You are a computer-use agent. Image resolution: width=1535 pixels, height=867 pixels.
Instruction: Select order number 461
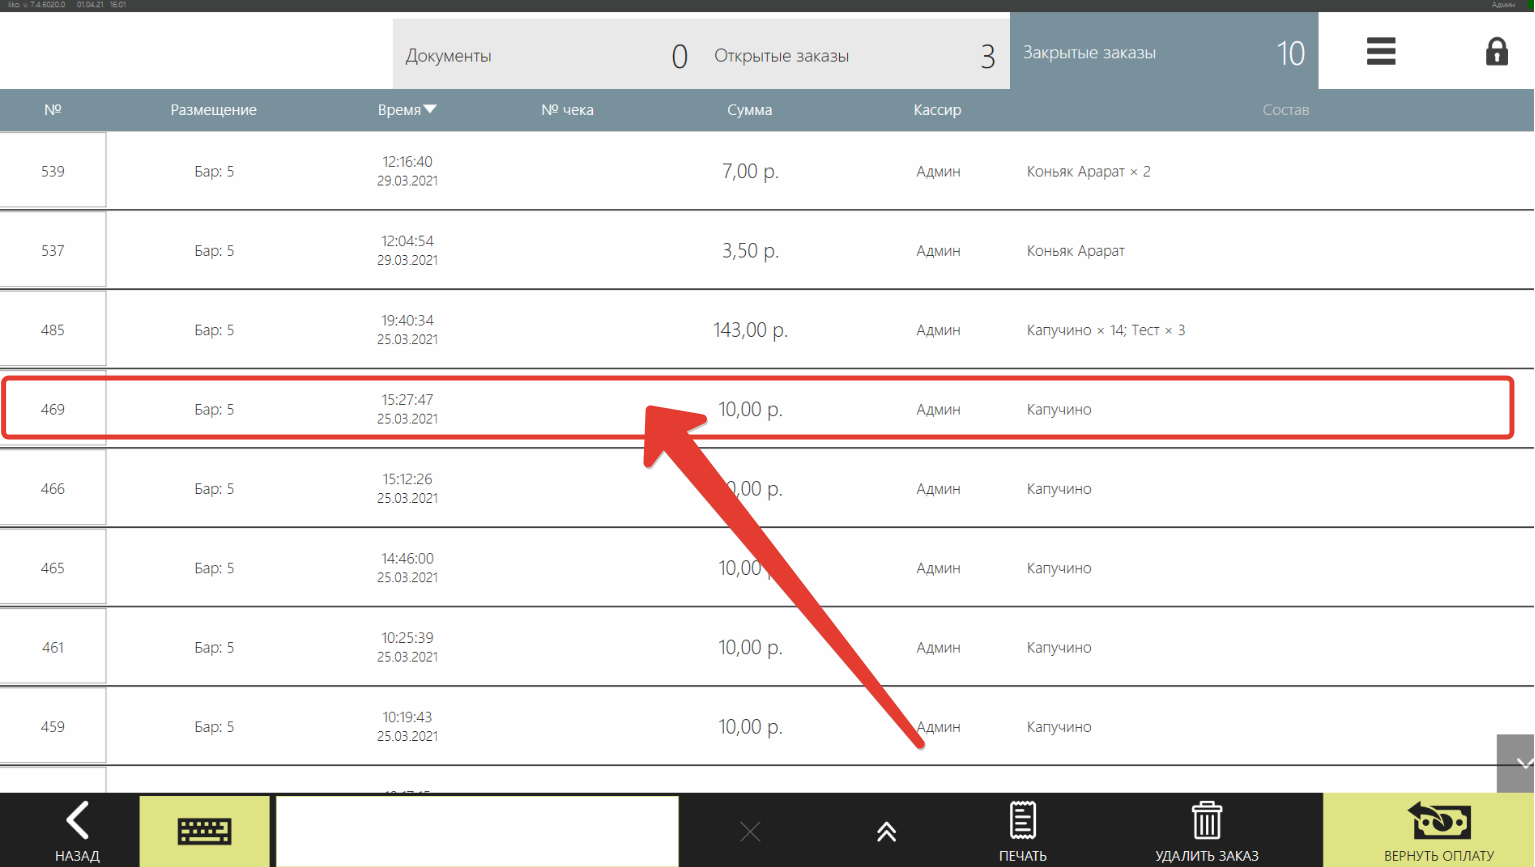pyautogui.click(x=53, y=647)
